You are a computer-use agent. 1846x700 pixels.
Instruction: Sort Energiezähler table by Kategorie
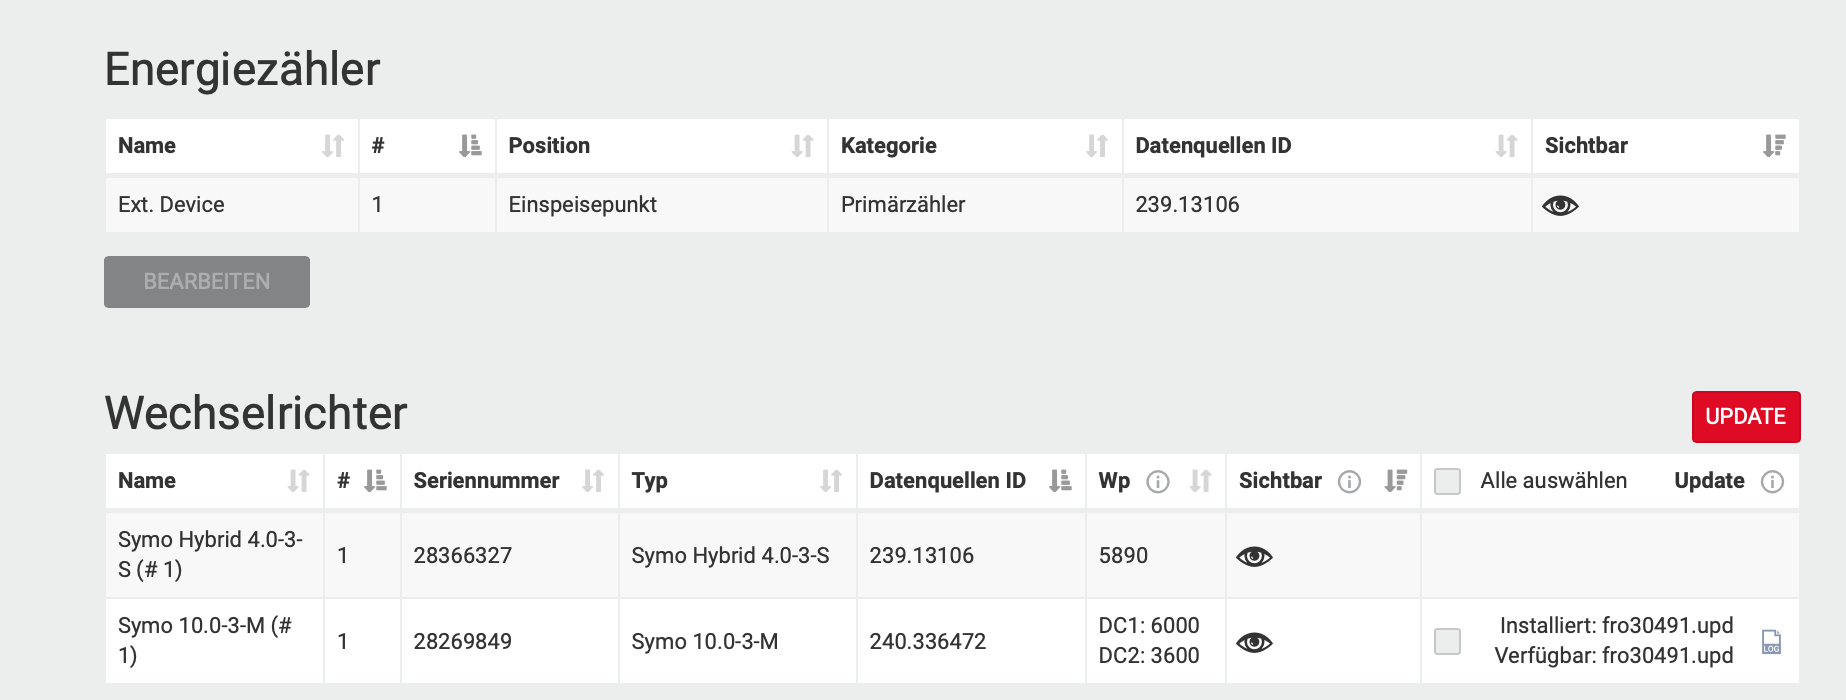pos(1097,146)
